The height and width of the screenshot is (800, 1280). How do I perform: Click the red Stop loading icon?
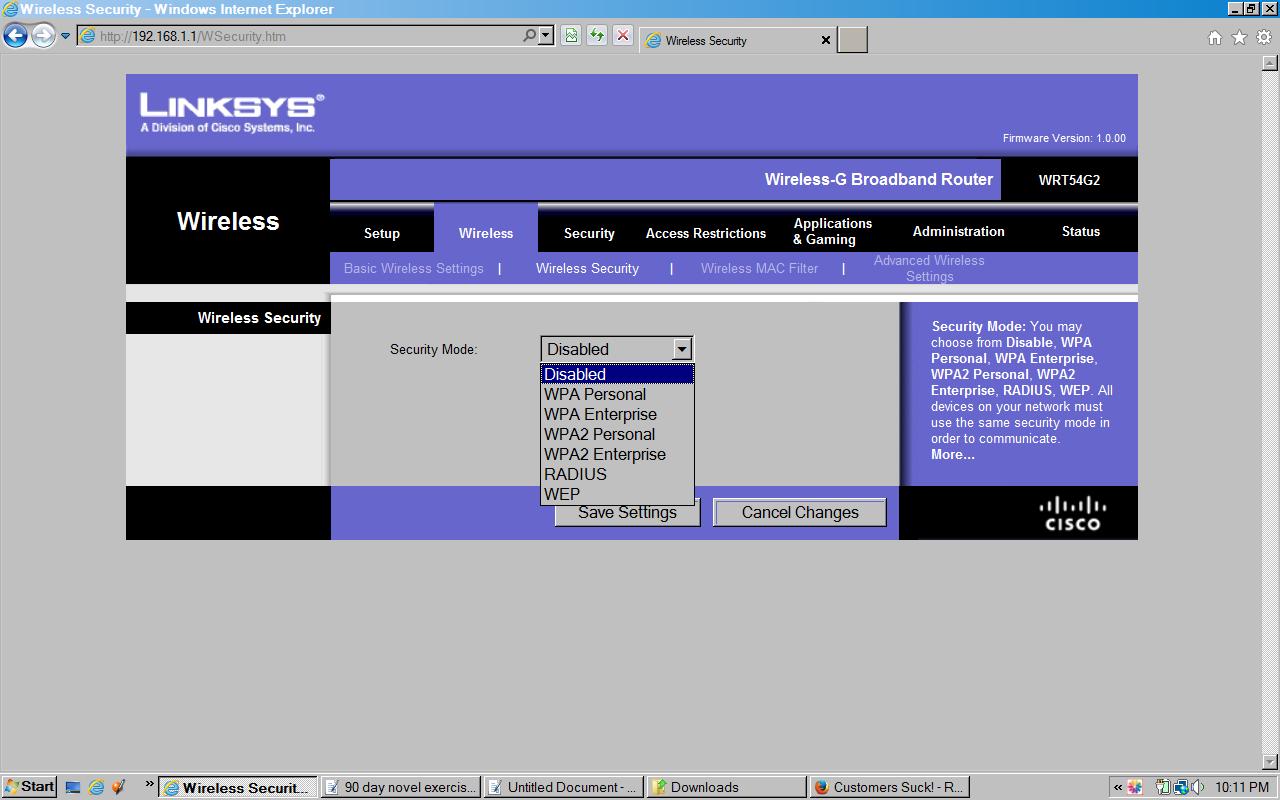coord(623,36)
